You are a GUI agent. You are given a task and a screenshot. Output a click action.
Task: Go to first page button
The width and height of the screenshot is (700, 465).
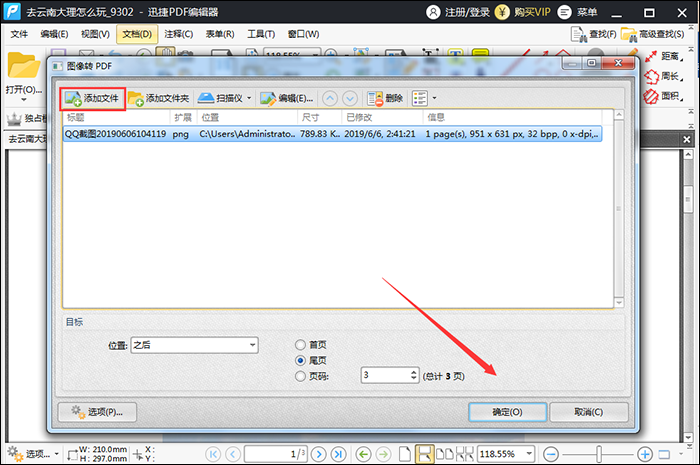point(213,454)
